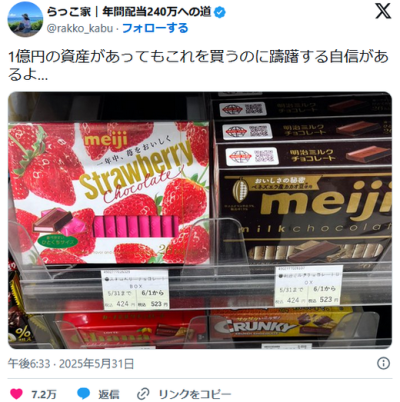The image size is (400, 402).
Task: Open the Strawberry Chocolate box photo
Action: click(x=109, y=193)
